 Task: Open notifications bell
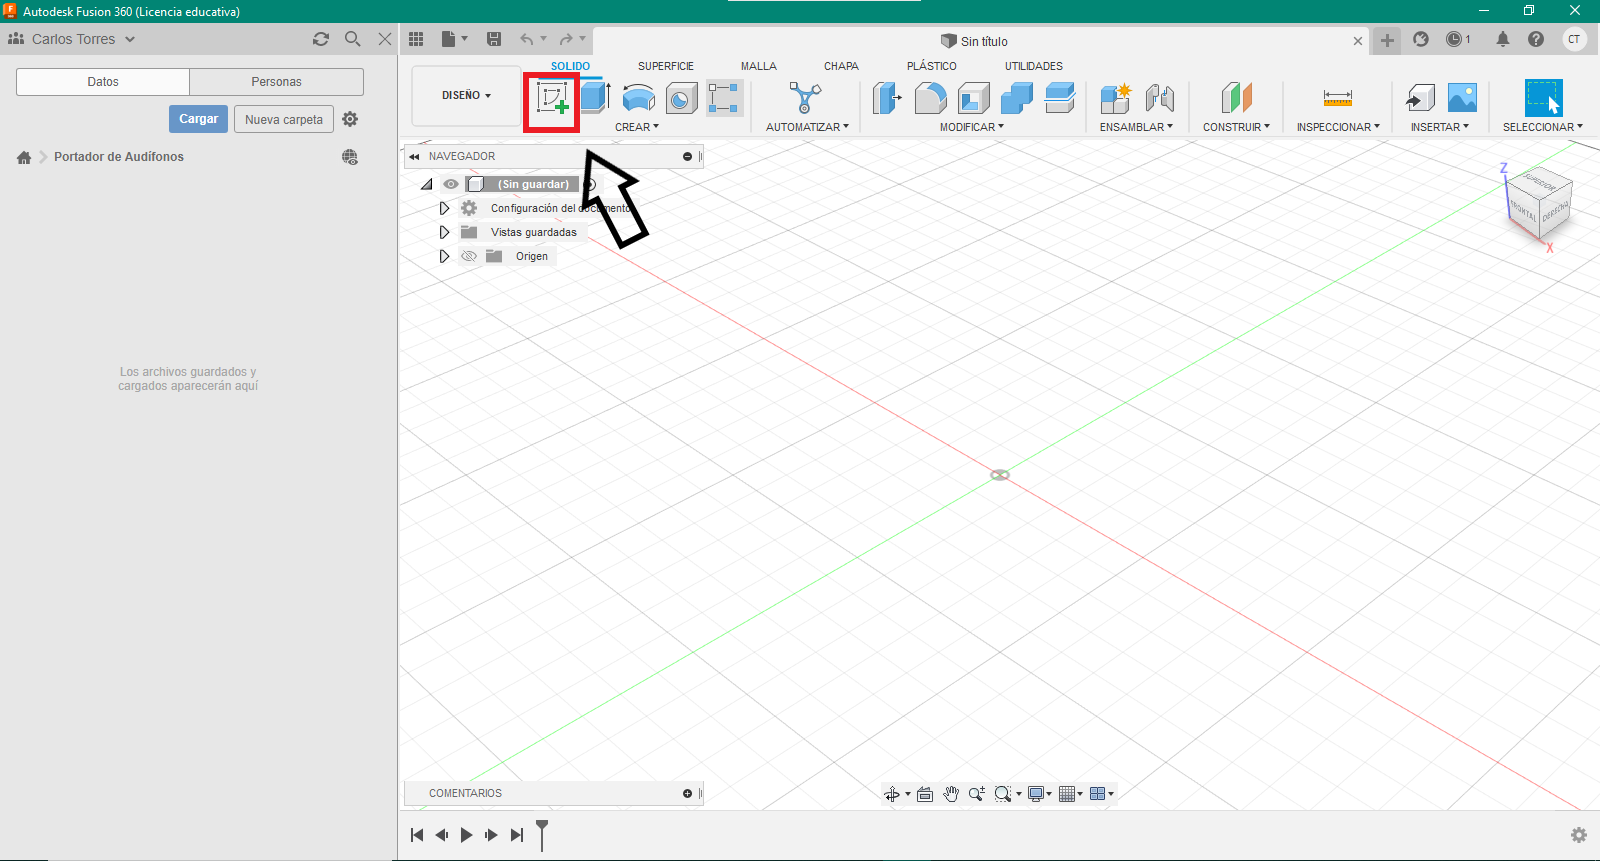click(x=1503, y=39)
